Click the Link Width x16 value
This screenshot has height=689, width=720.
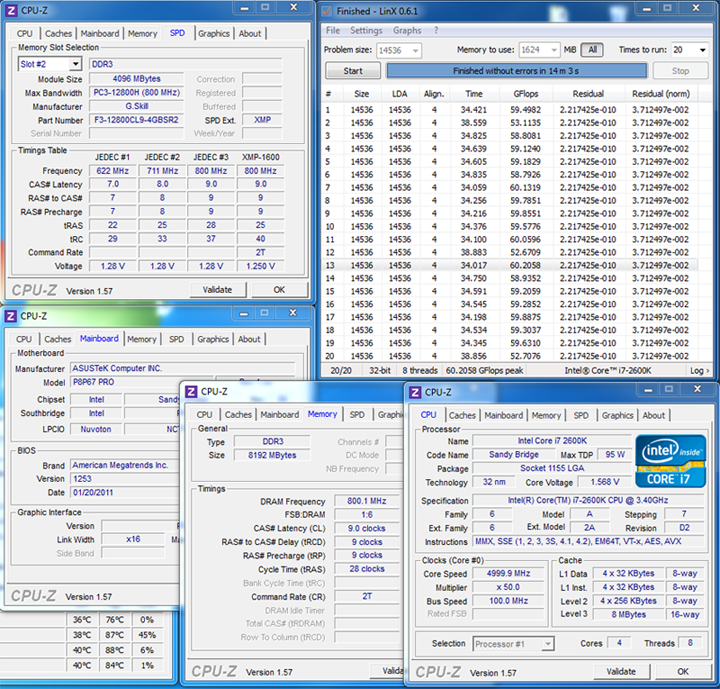point(133,539)
